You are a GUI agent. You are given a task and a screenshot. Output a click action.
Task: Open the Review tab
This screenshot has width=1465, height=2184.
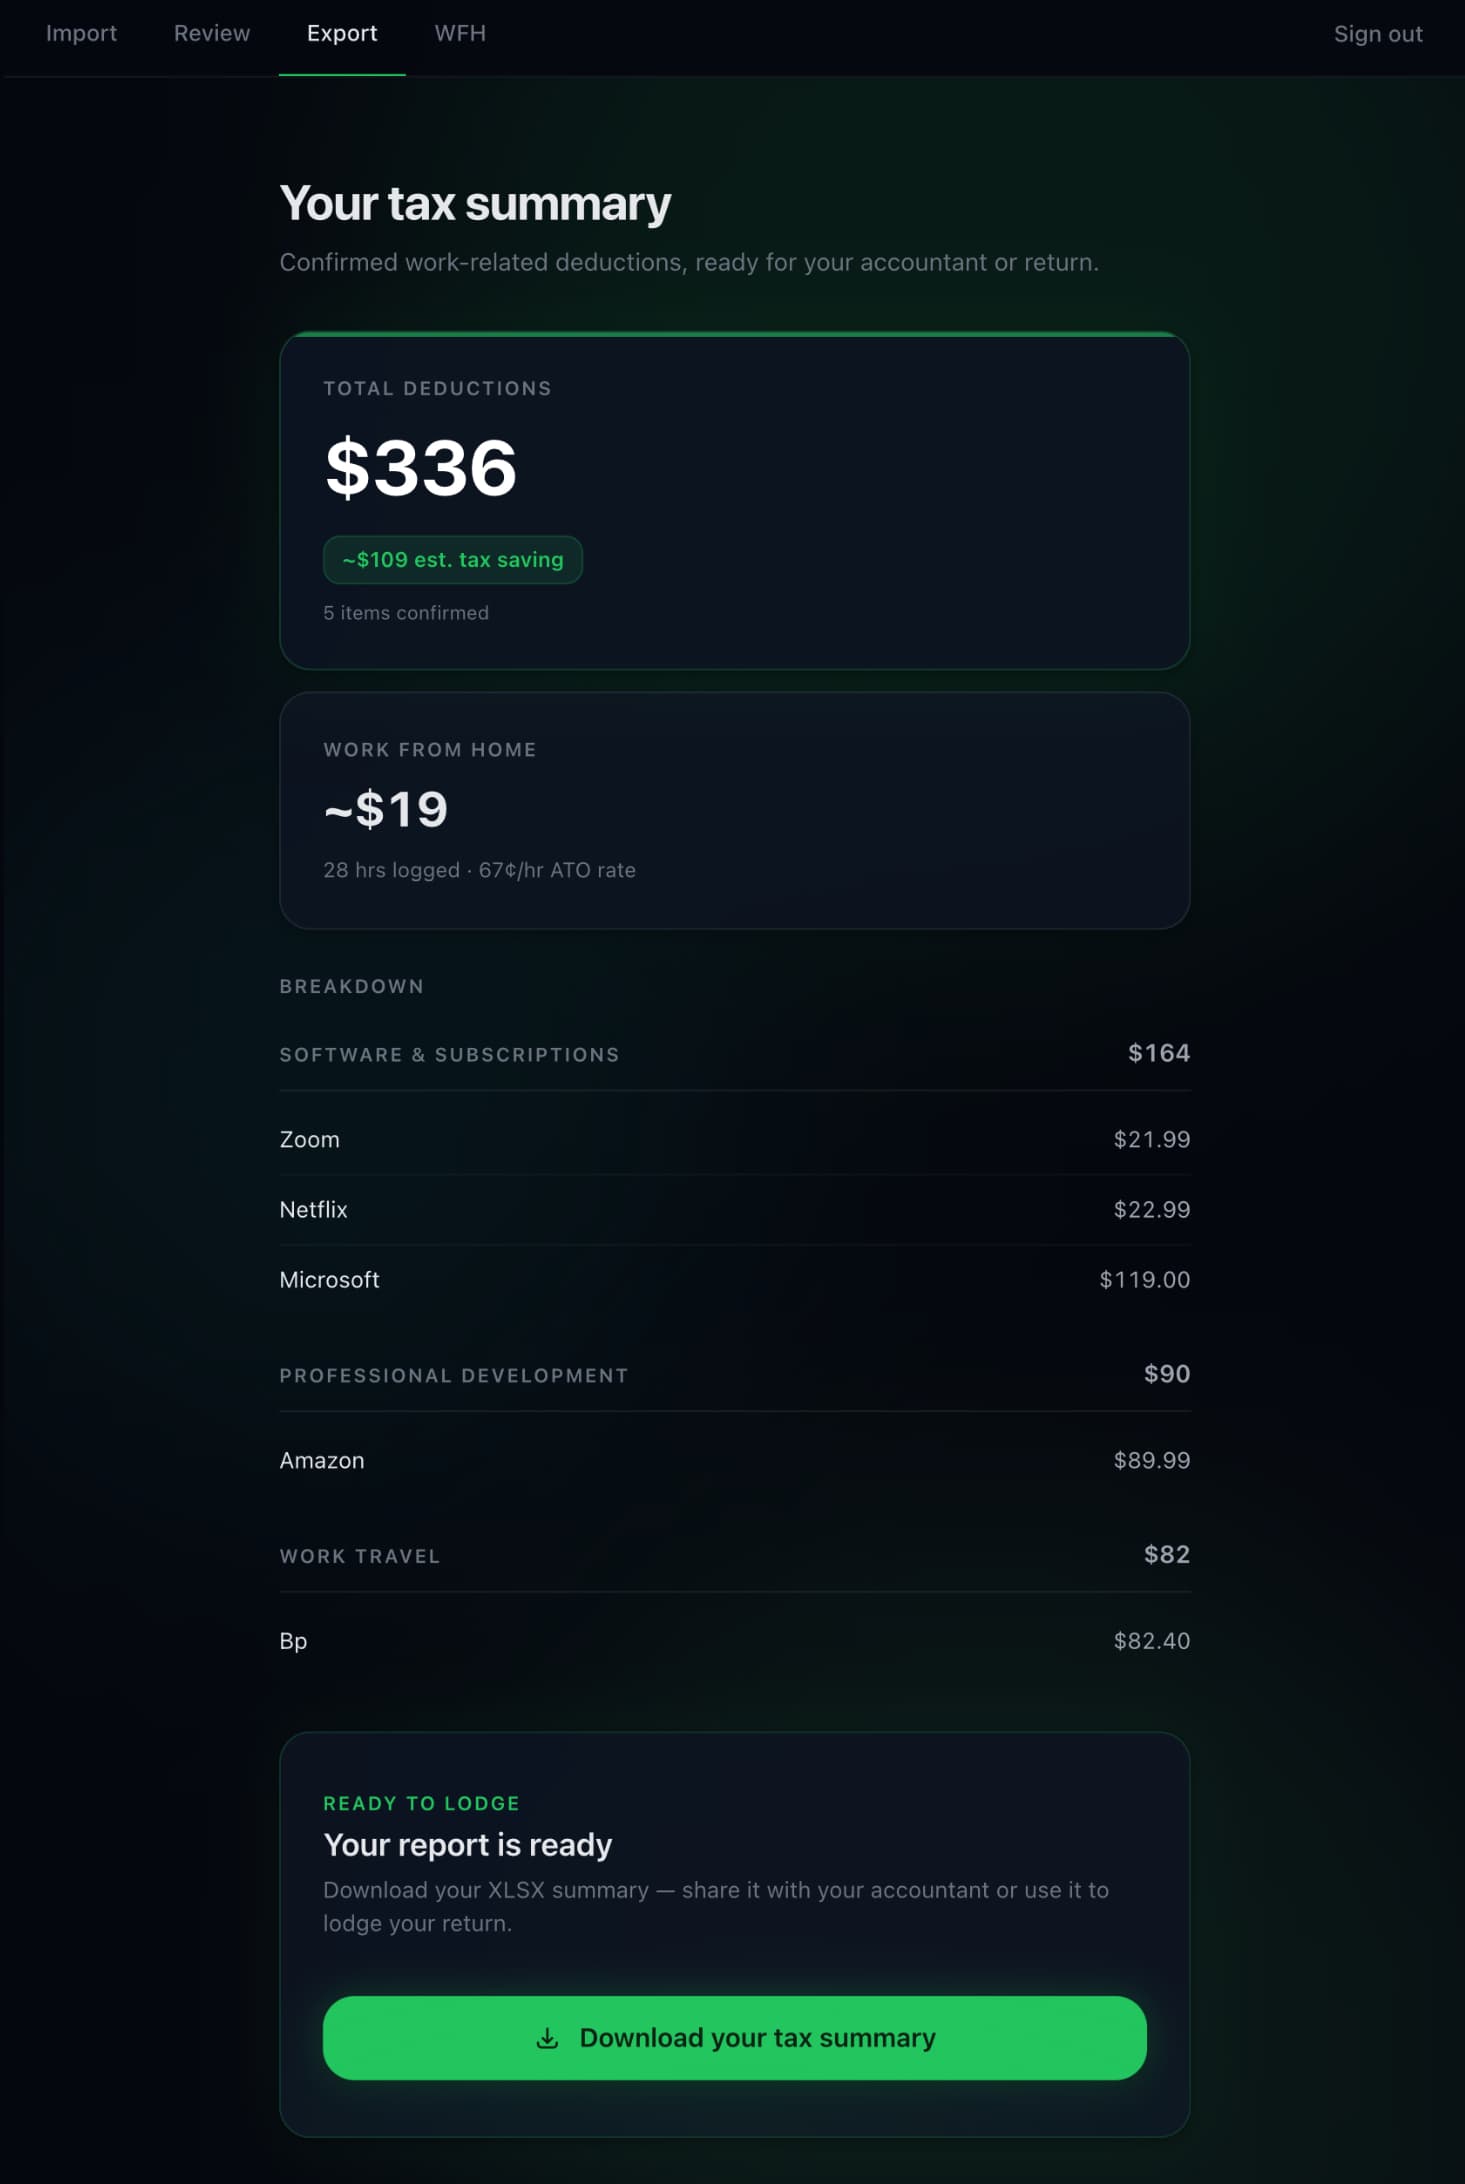pos(212,33)
